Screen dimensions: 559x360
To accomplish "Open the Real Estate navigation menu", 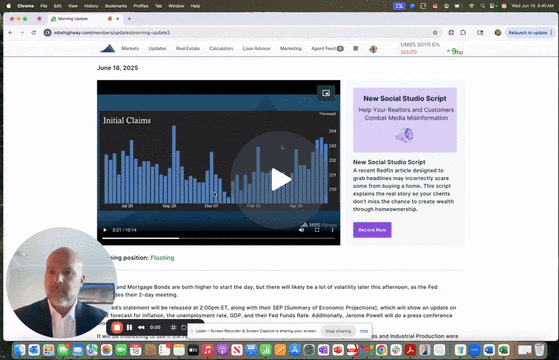I will [x=188, y=48].
